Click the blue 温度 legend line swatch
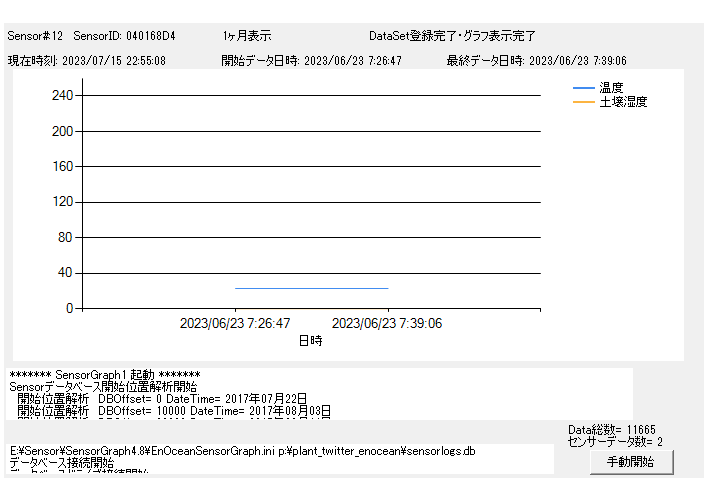708x482 pixels. tap(583, 88)
